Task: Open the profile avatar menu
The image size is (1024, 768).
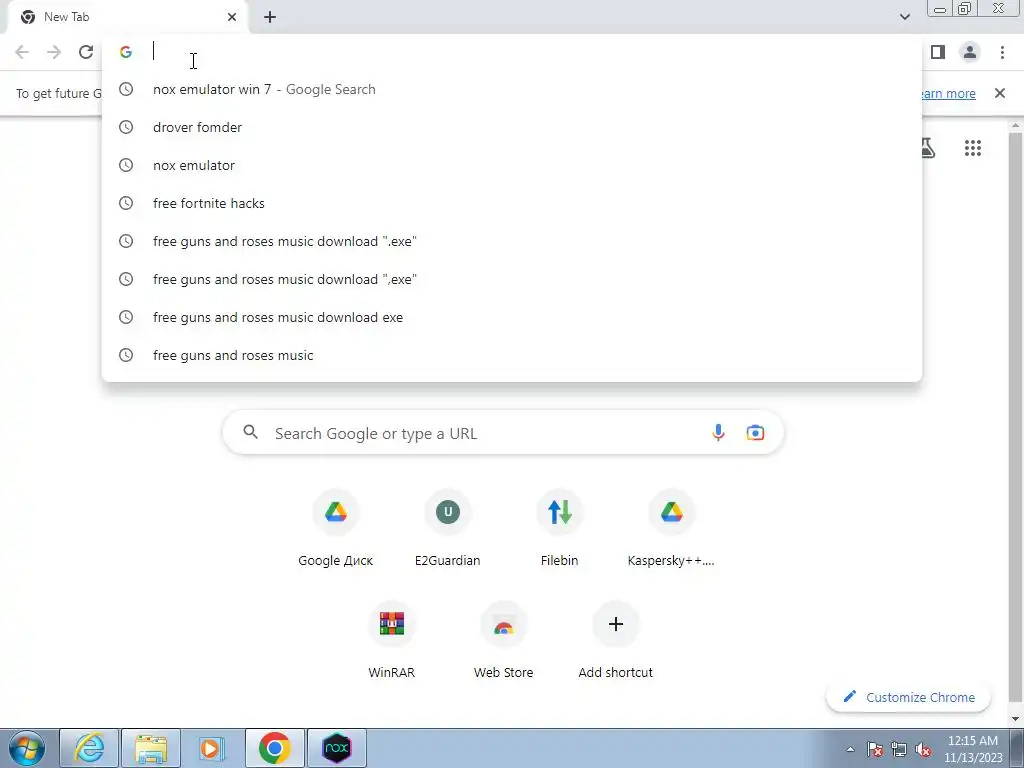Action: tap(970, 52)
